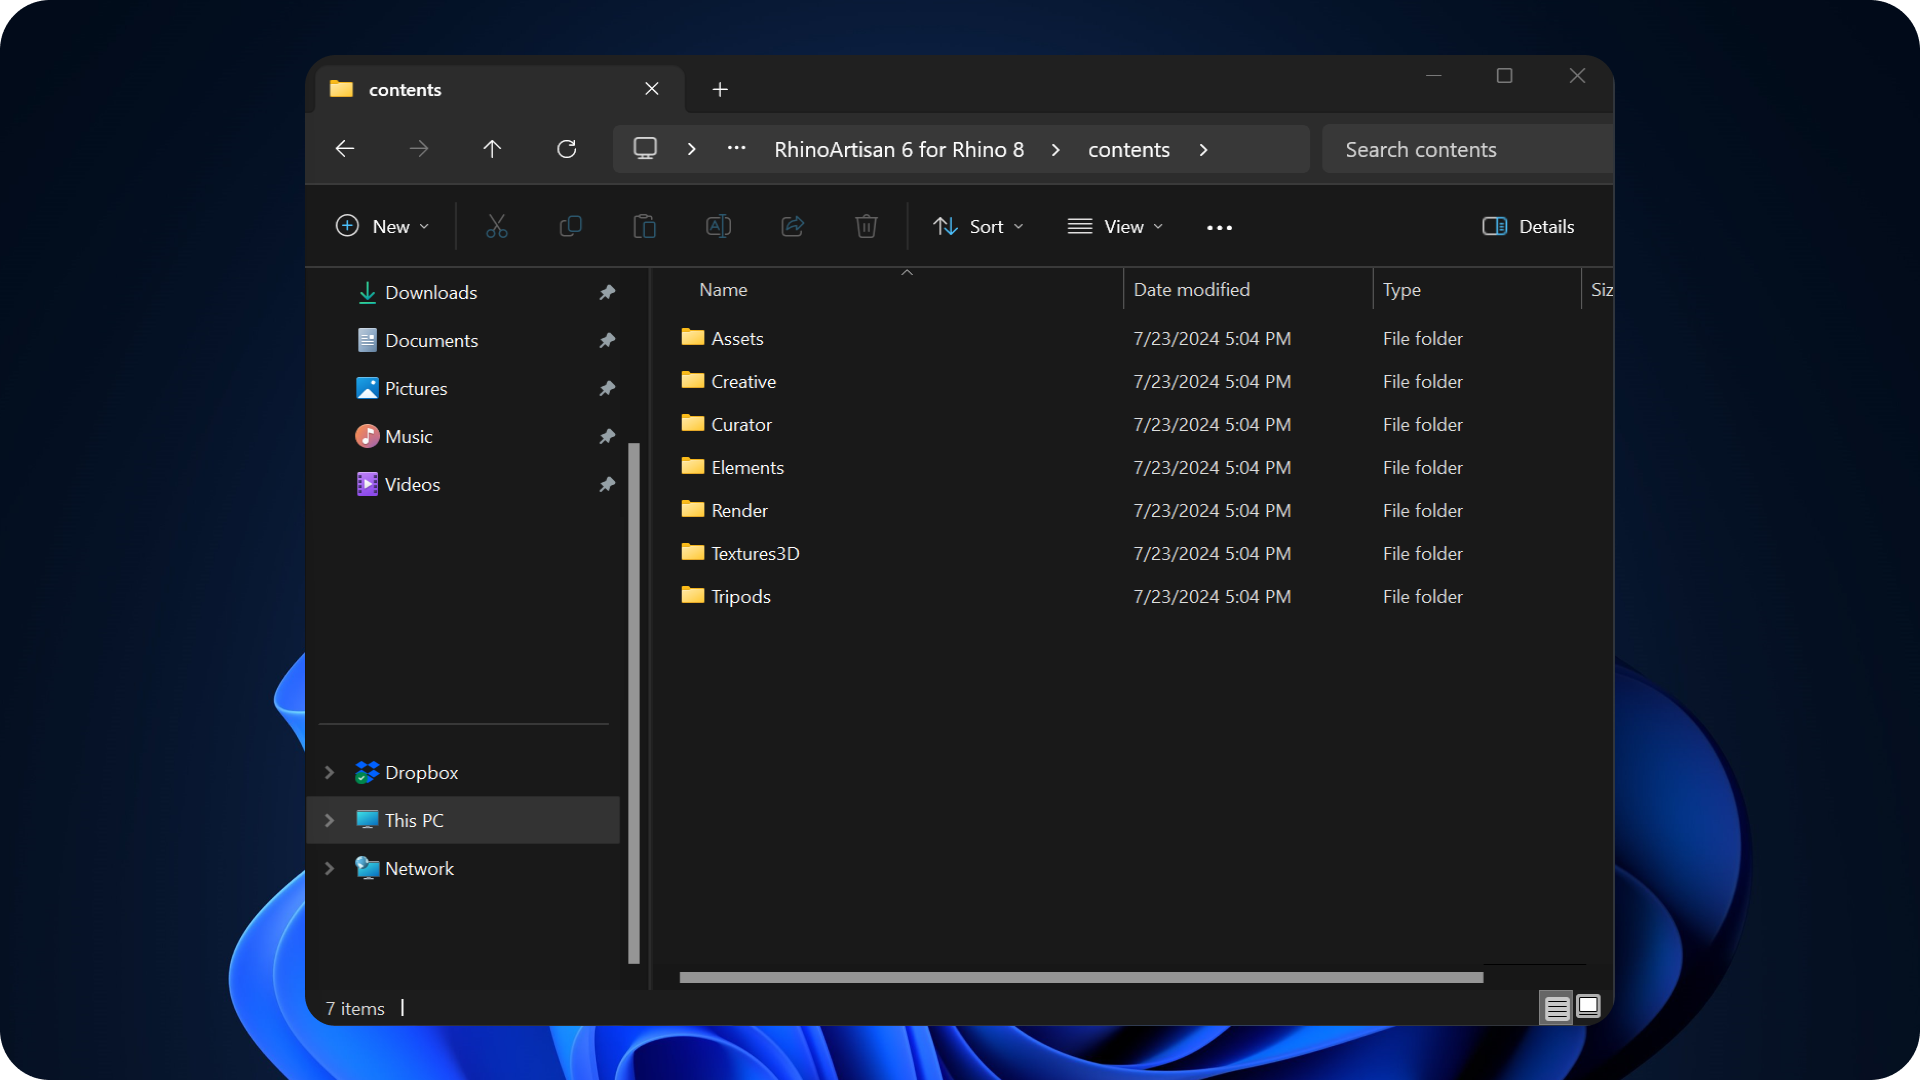This screenshot has width=1920, height=1080.
Task: Click the Share icon in toolbar
Action: click(x=792, y=227)
